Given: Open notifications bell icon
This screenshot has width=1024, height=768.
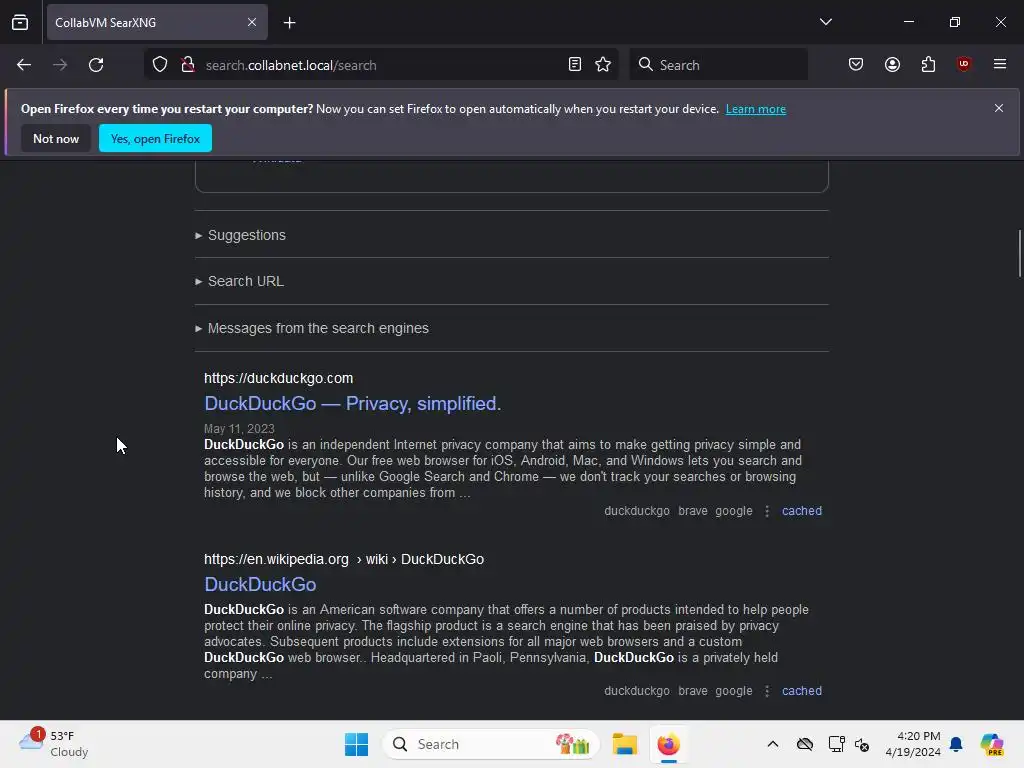Looking at the screenshot, I should pyautogui.click(x=956, y=744).
